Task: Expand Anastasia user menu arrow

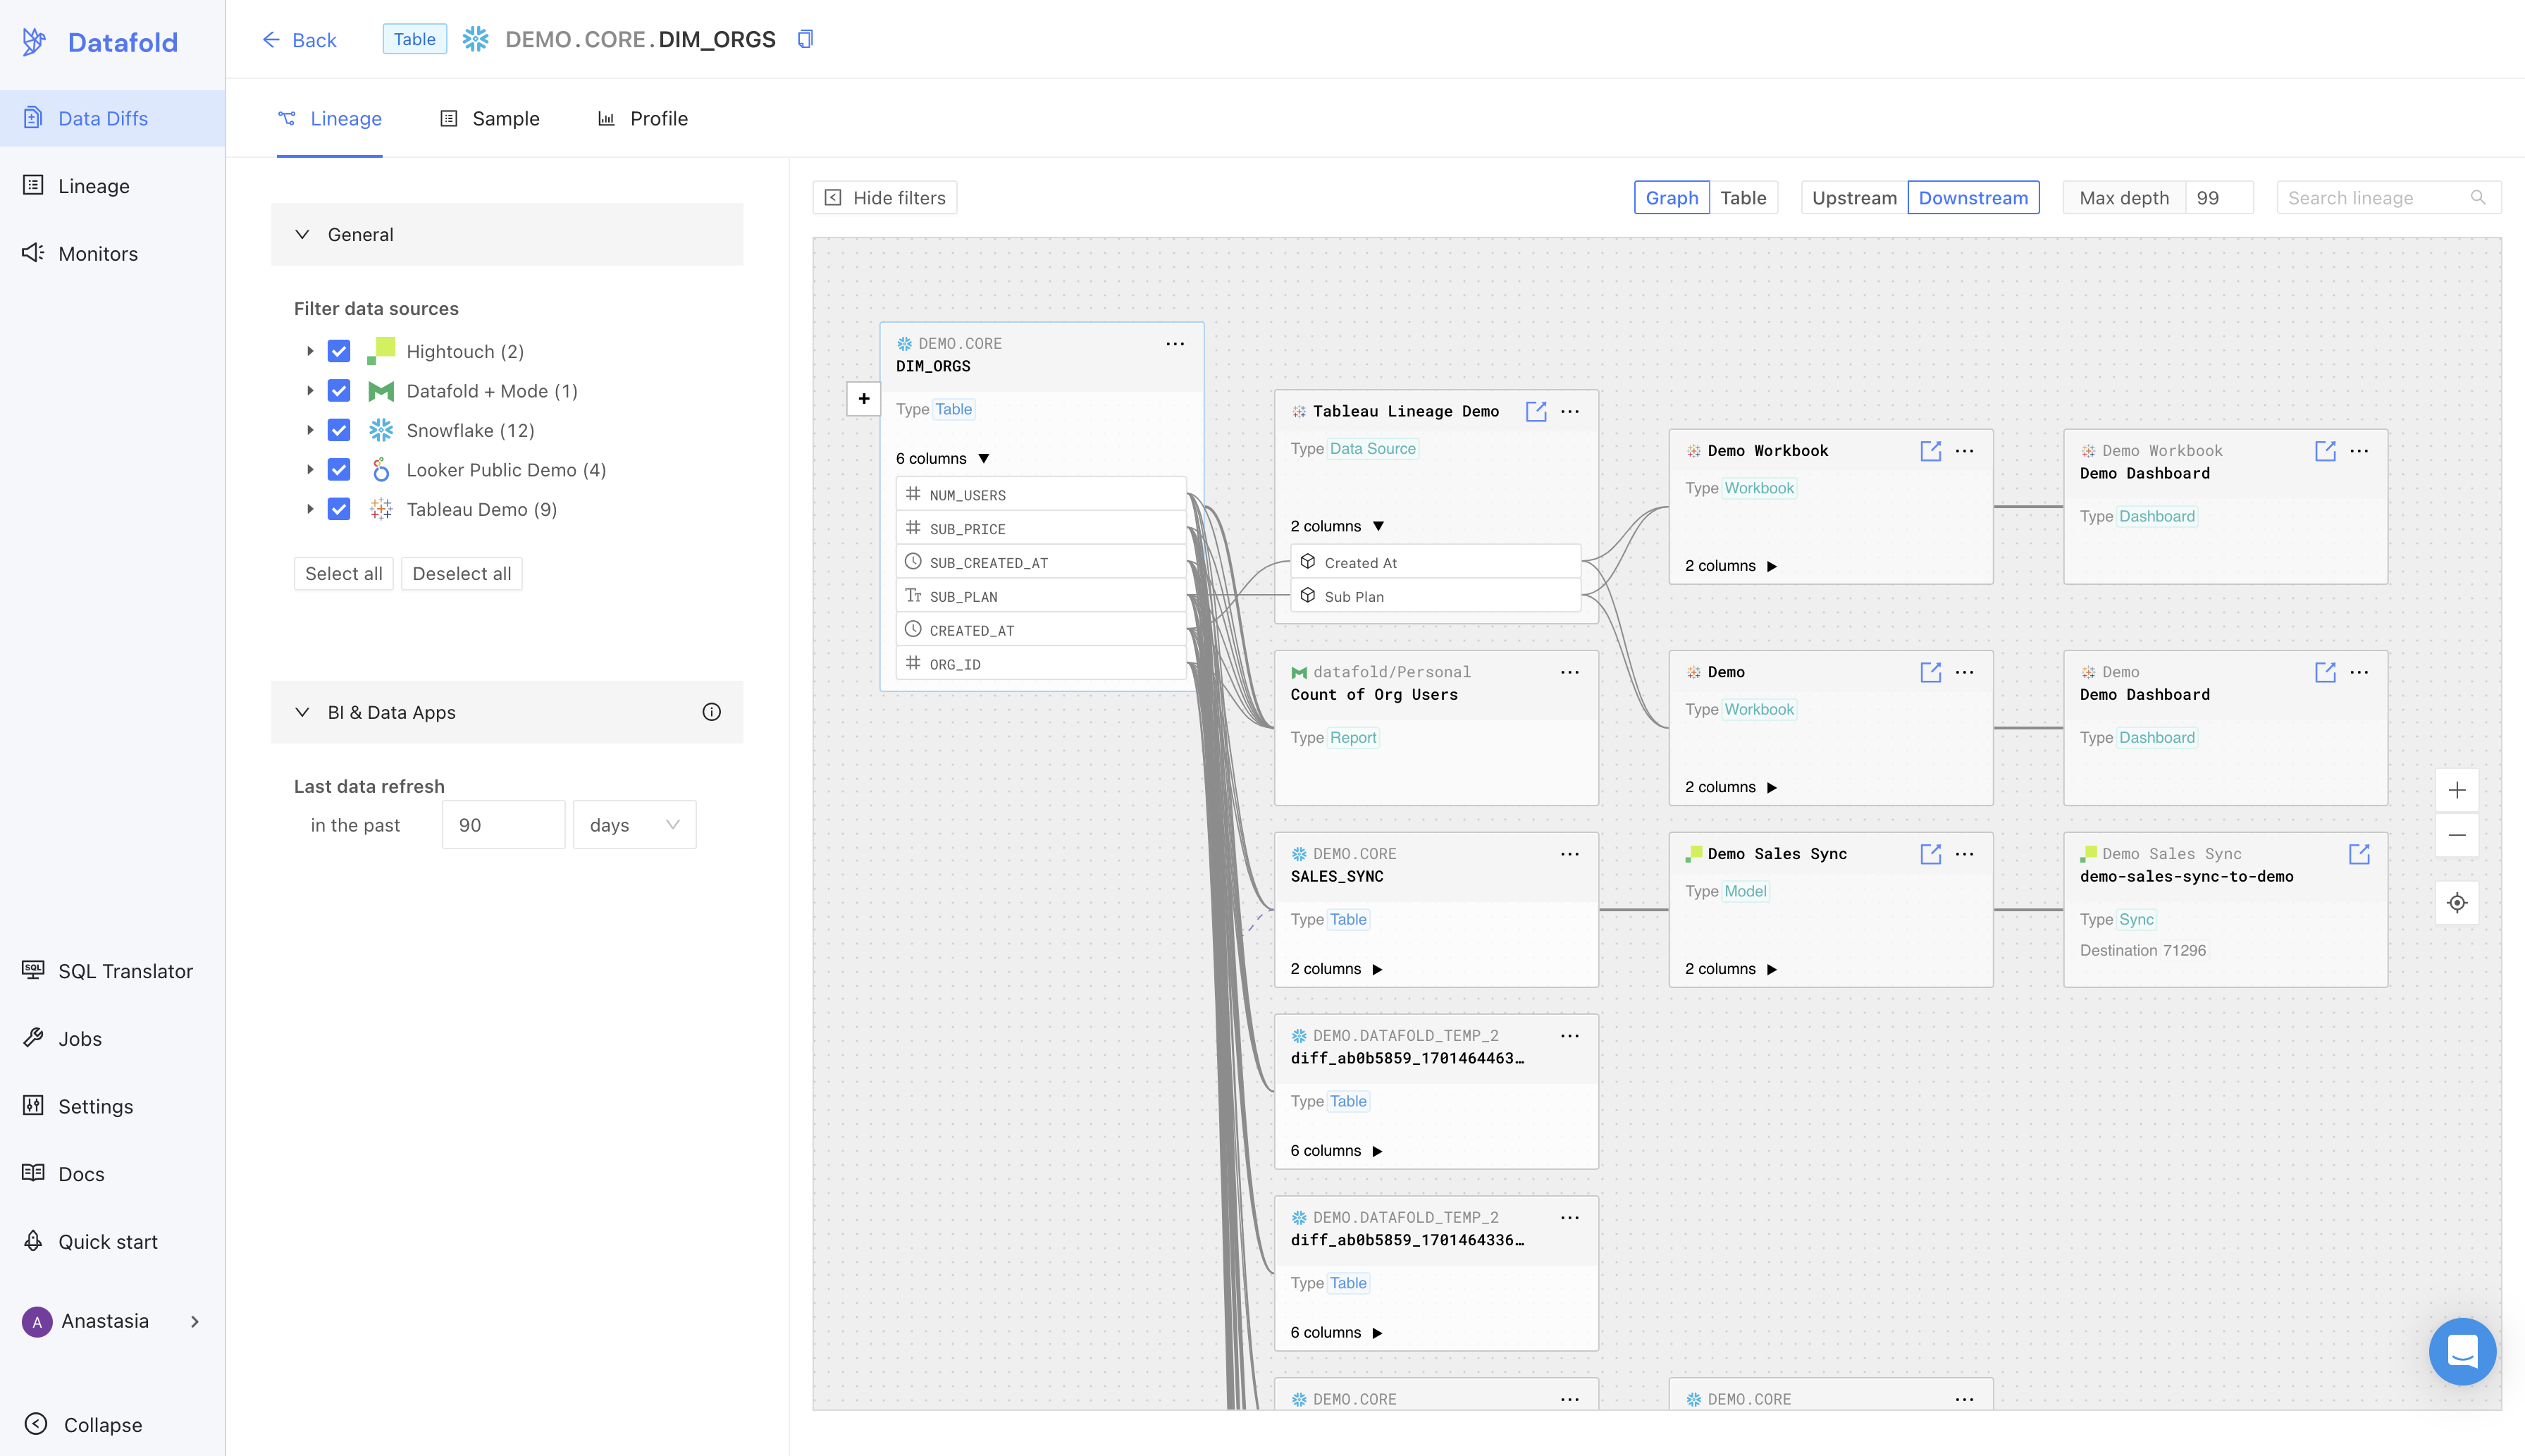Action: [x=195, y=1321]
